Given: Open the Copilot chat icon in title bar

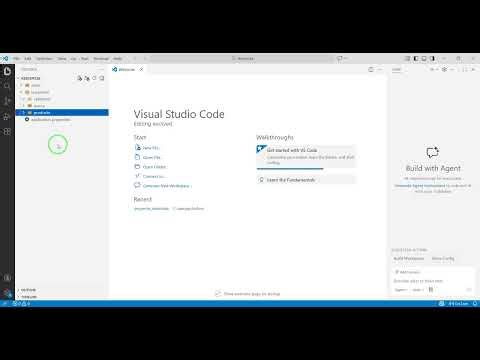Looking at the screenshot, I should pyautogui.click(x=340, y=58).
